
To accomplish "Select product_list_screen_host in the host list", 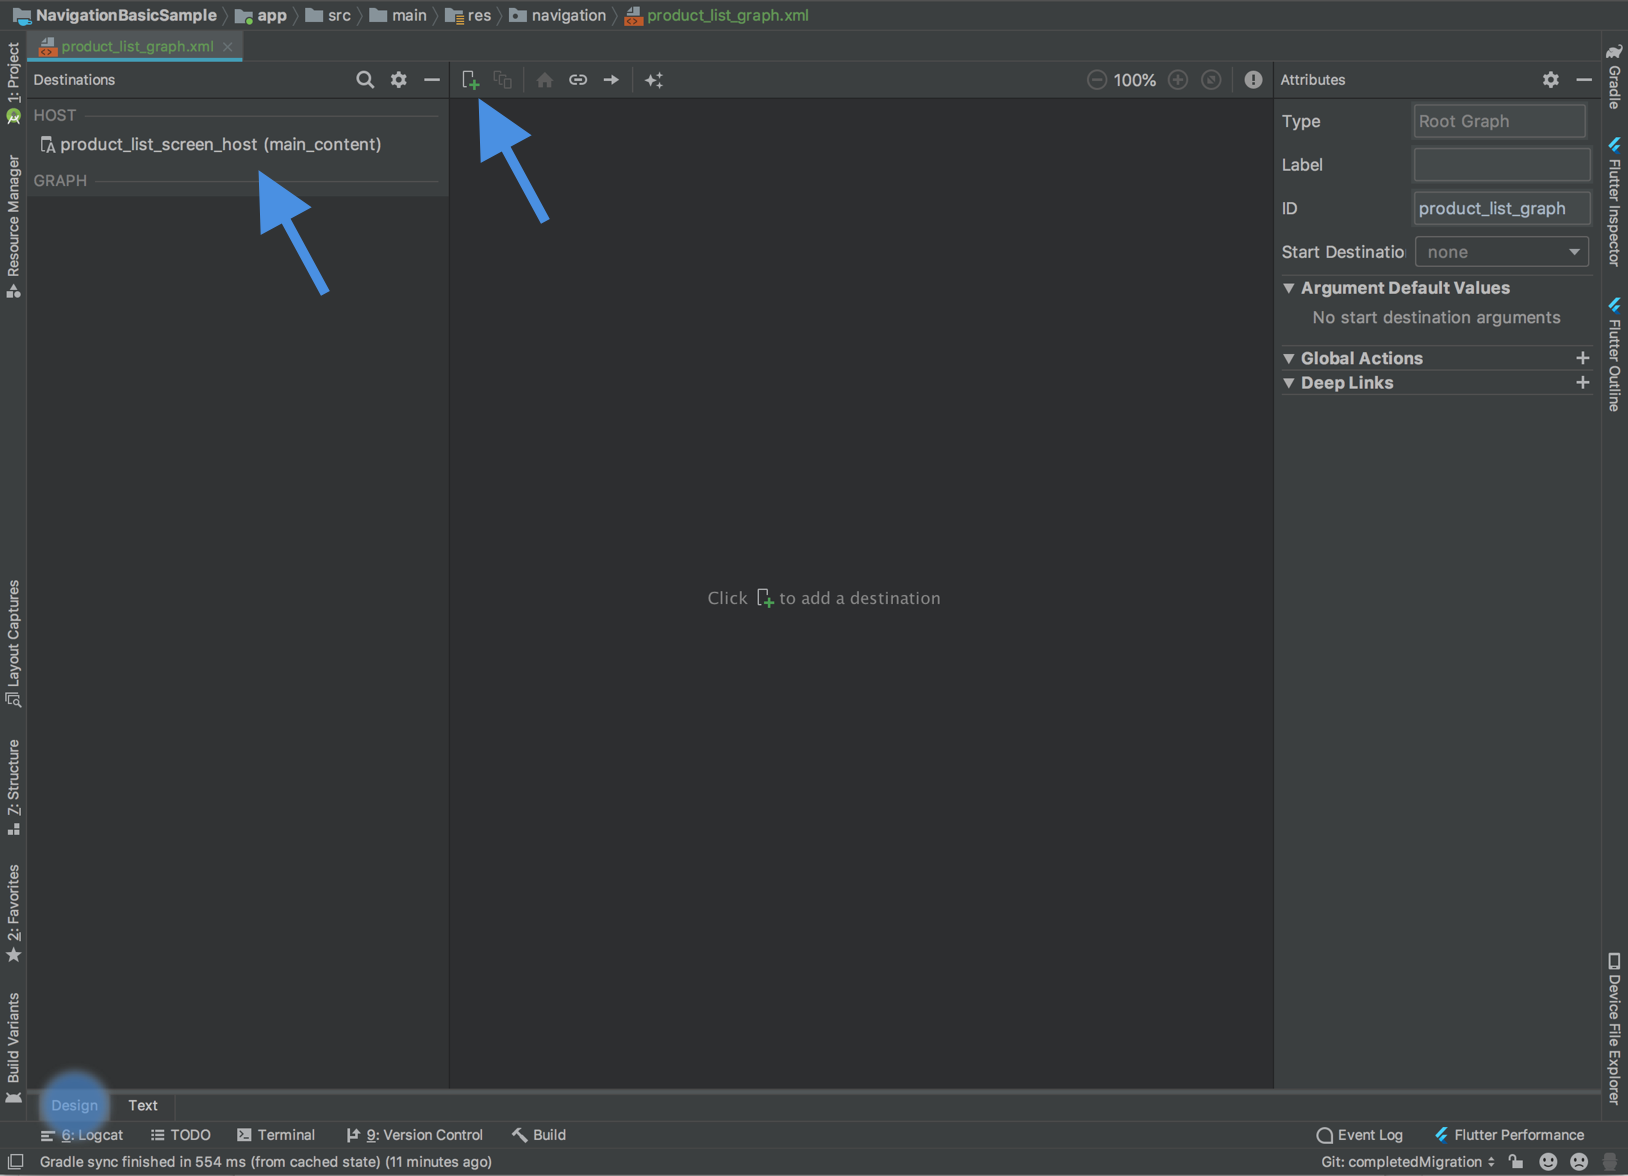I will click(x=220, y=144).
